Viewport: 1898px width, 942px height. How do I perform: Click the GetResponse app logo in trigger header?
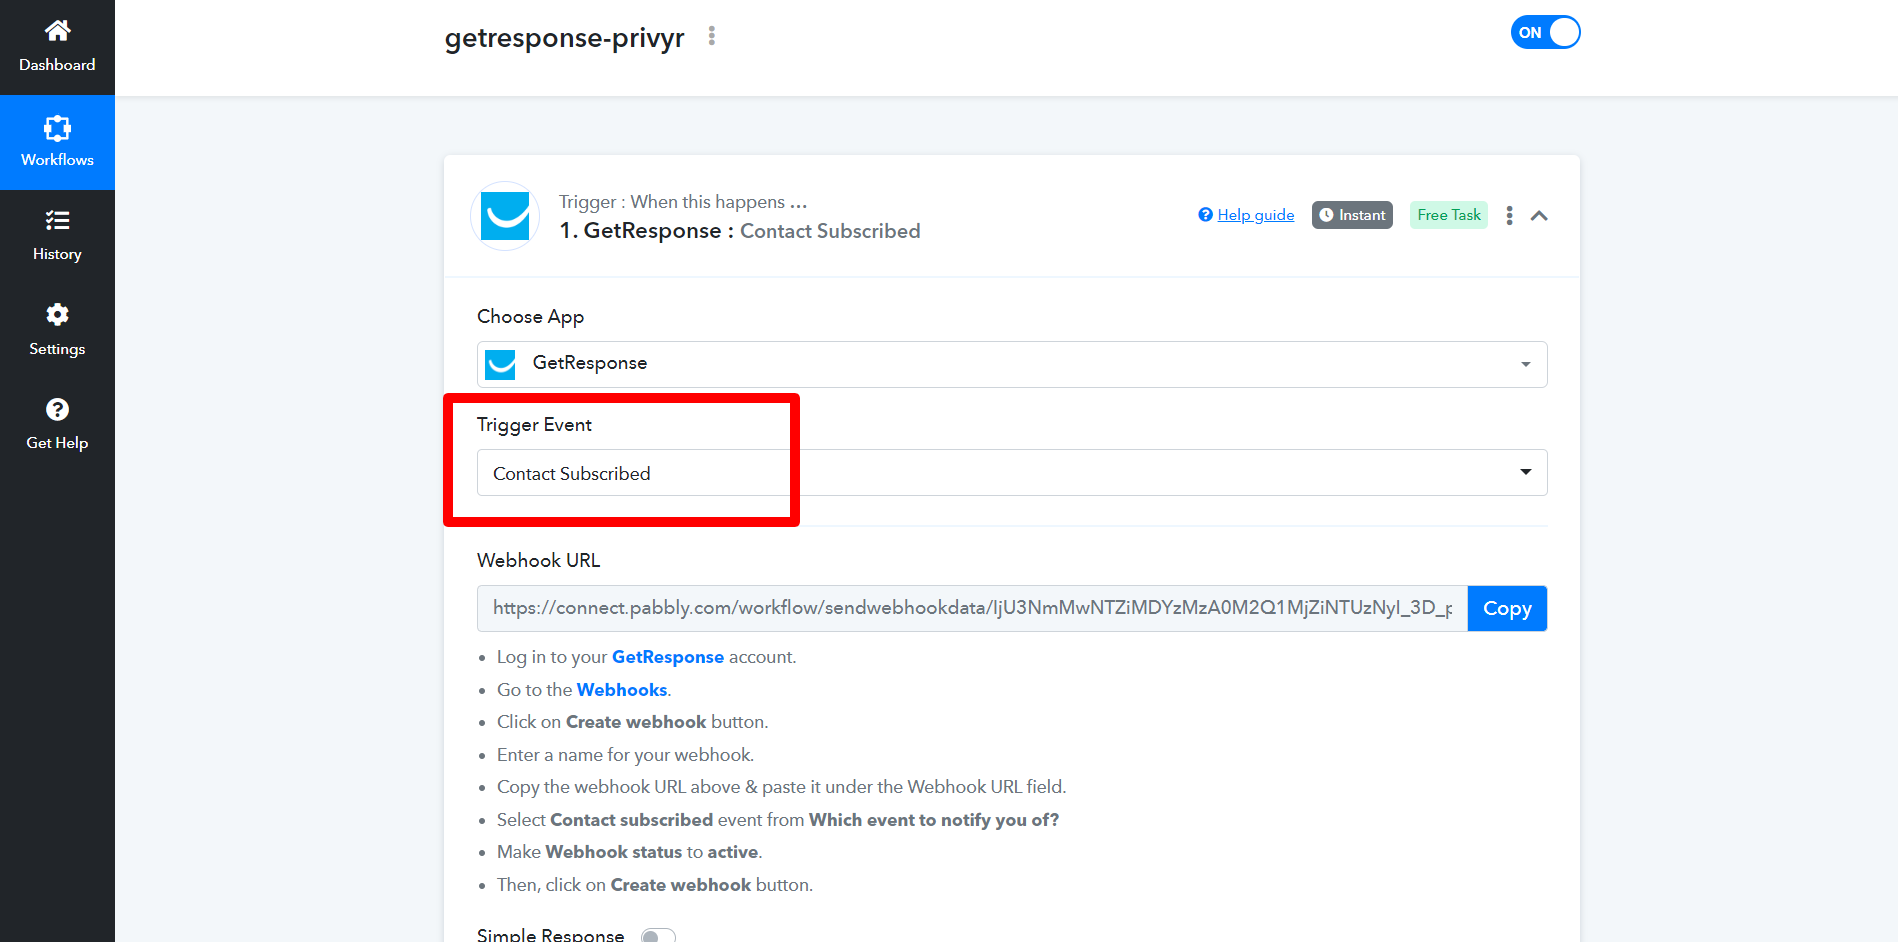click(x=505, y=216)
